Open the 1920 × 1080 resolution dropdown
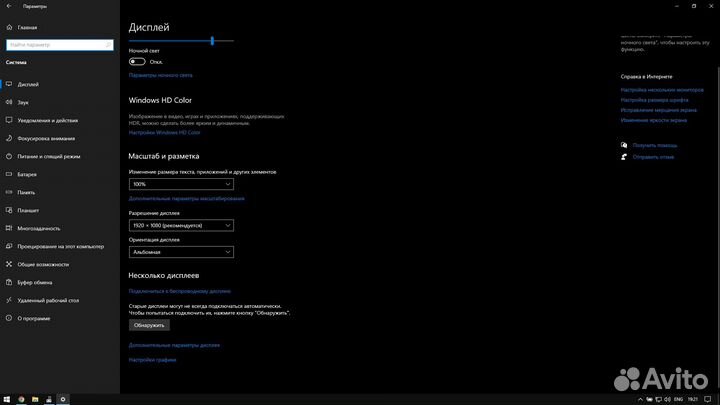Image resolution: width=720 pixels, height=405 pixels. [x=181, y=225]
